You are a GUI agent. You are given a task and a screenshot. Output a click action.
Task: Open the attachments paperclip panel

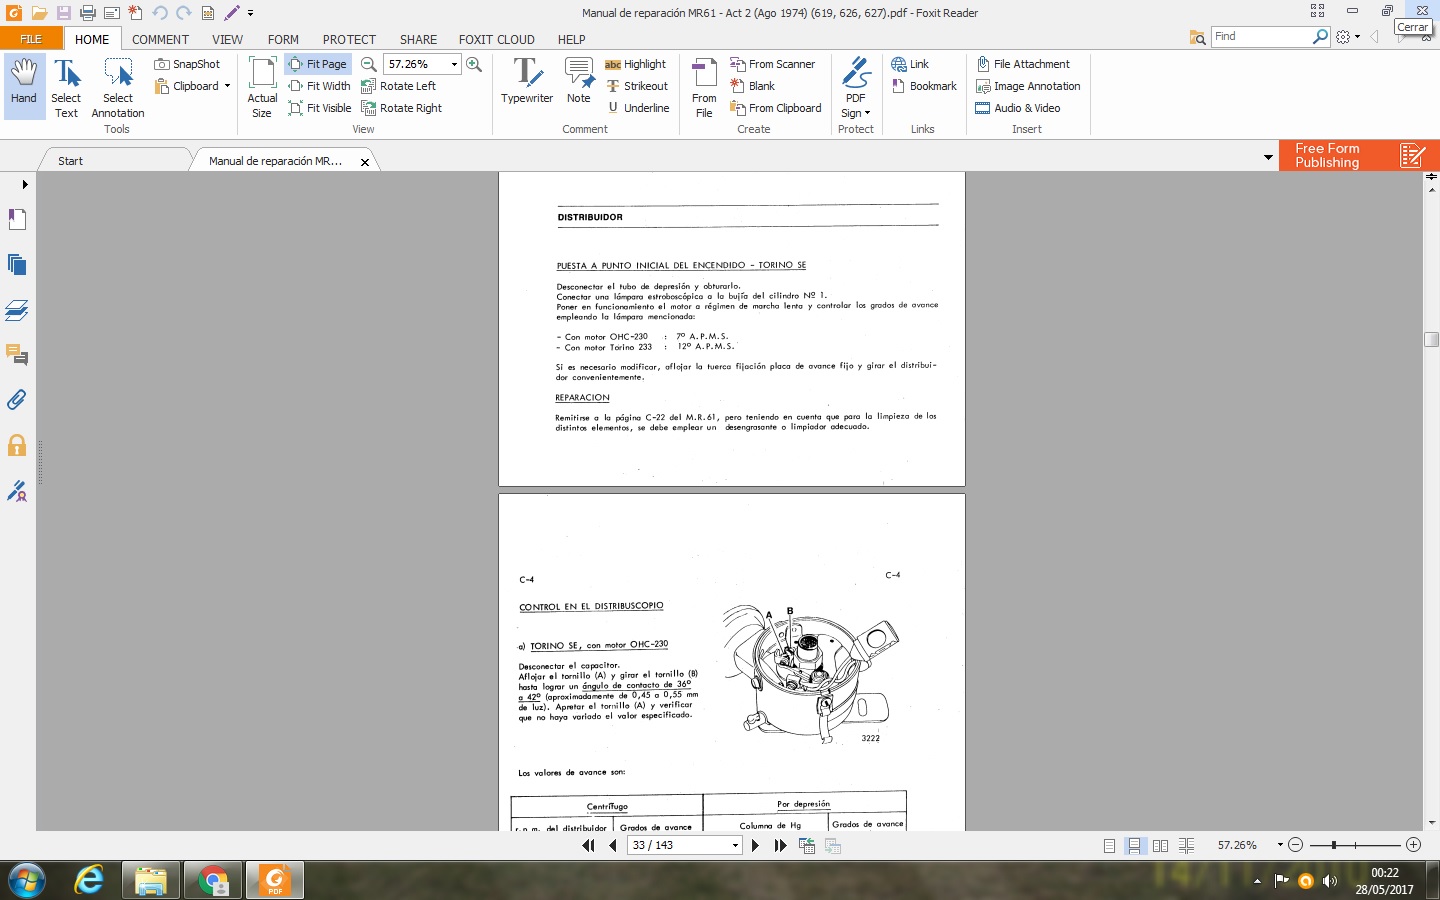[17, 400]
